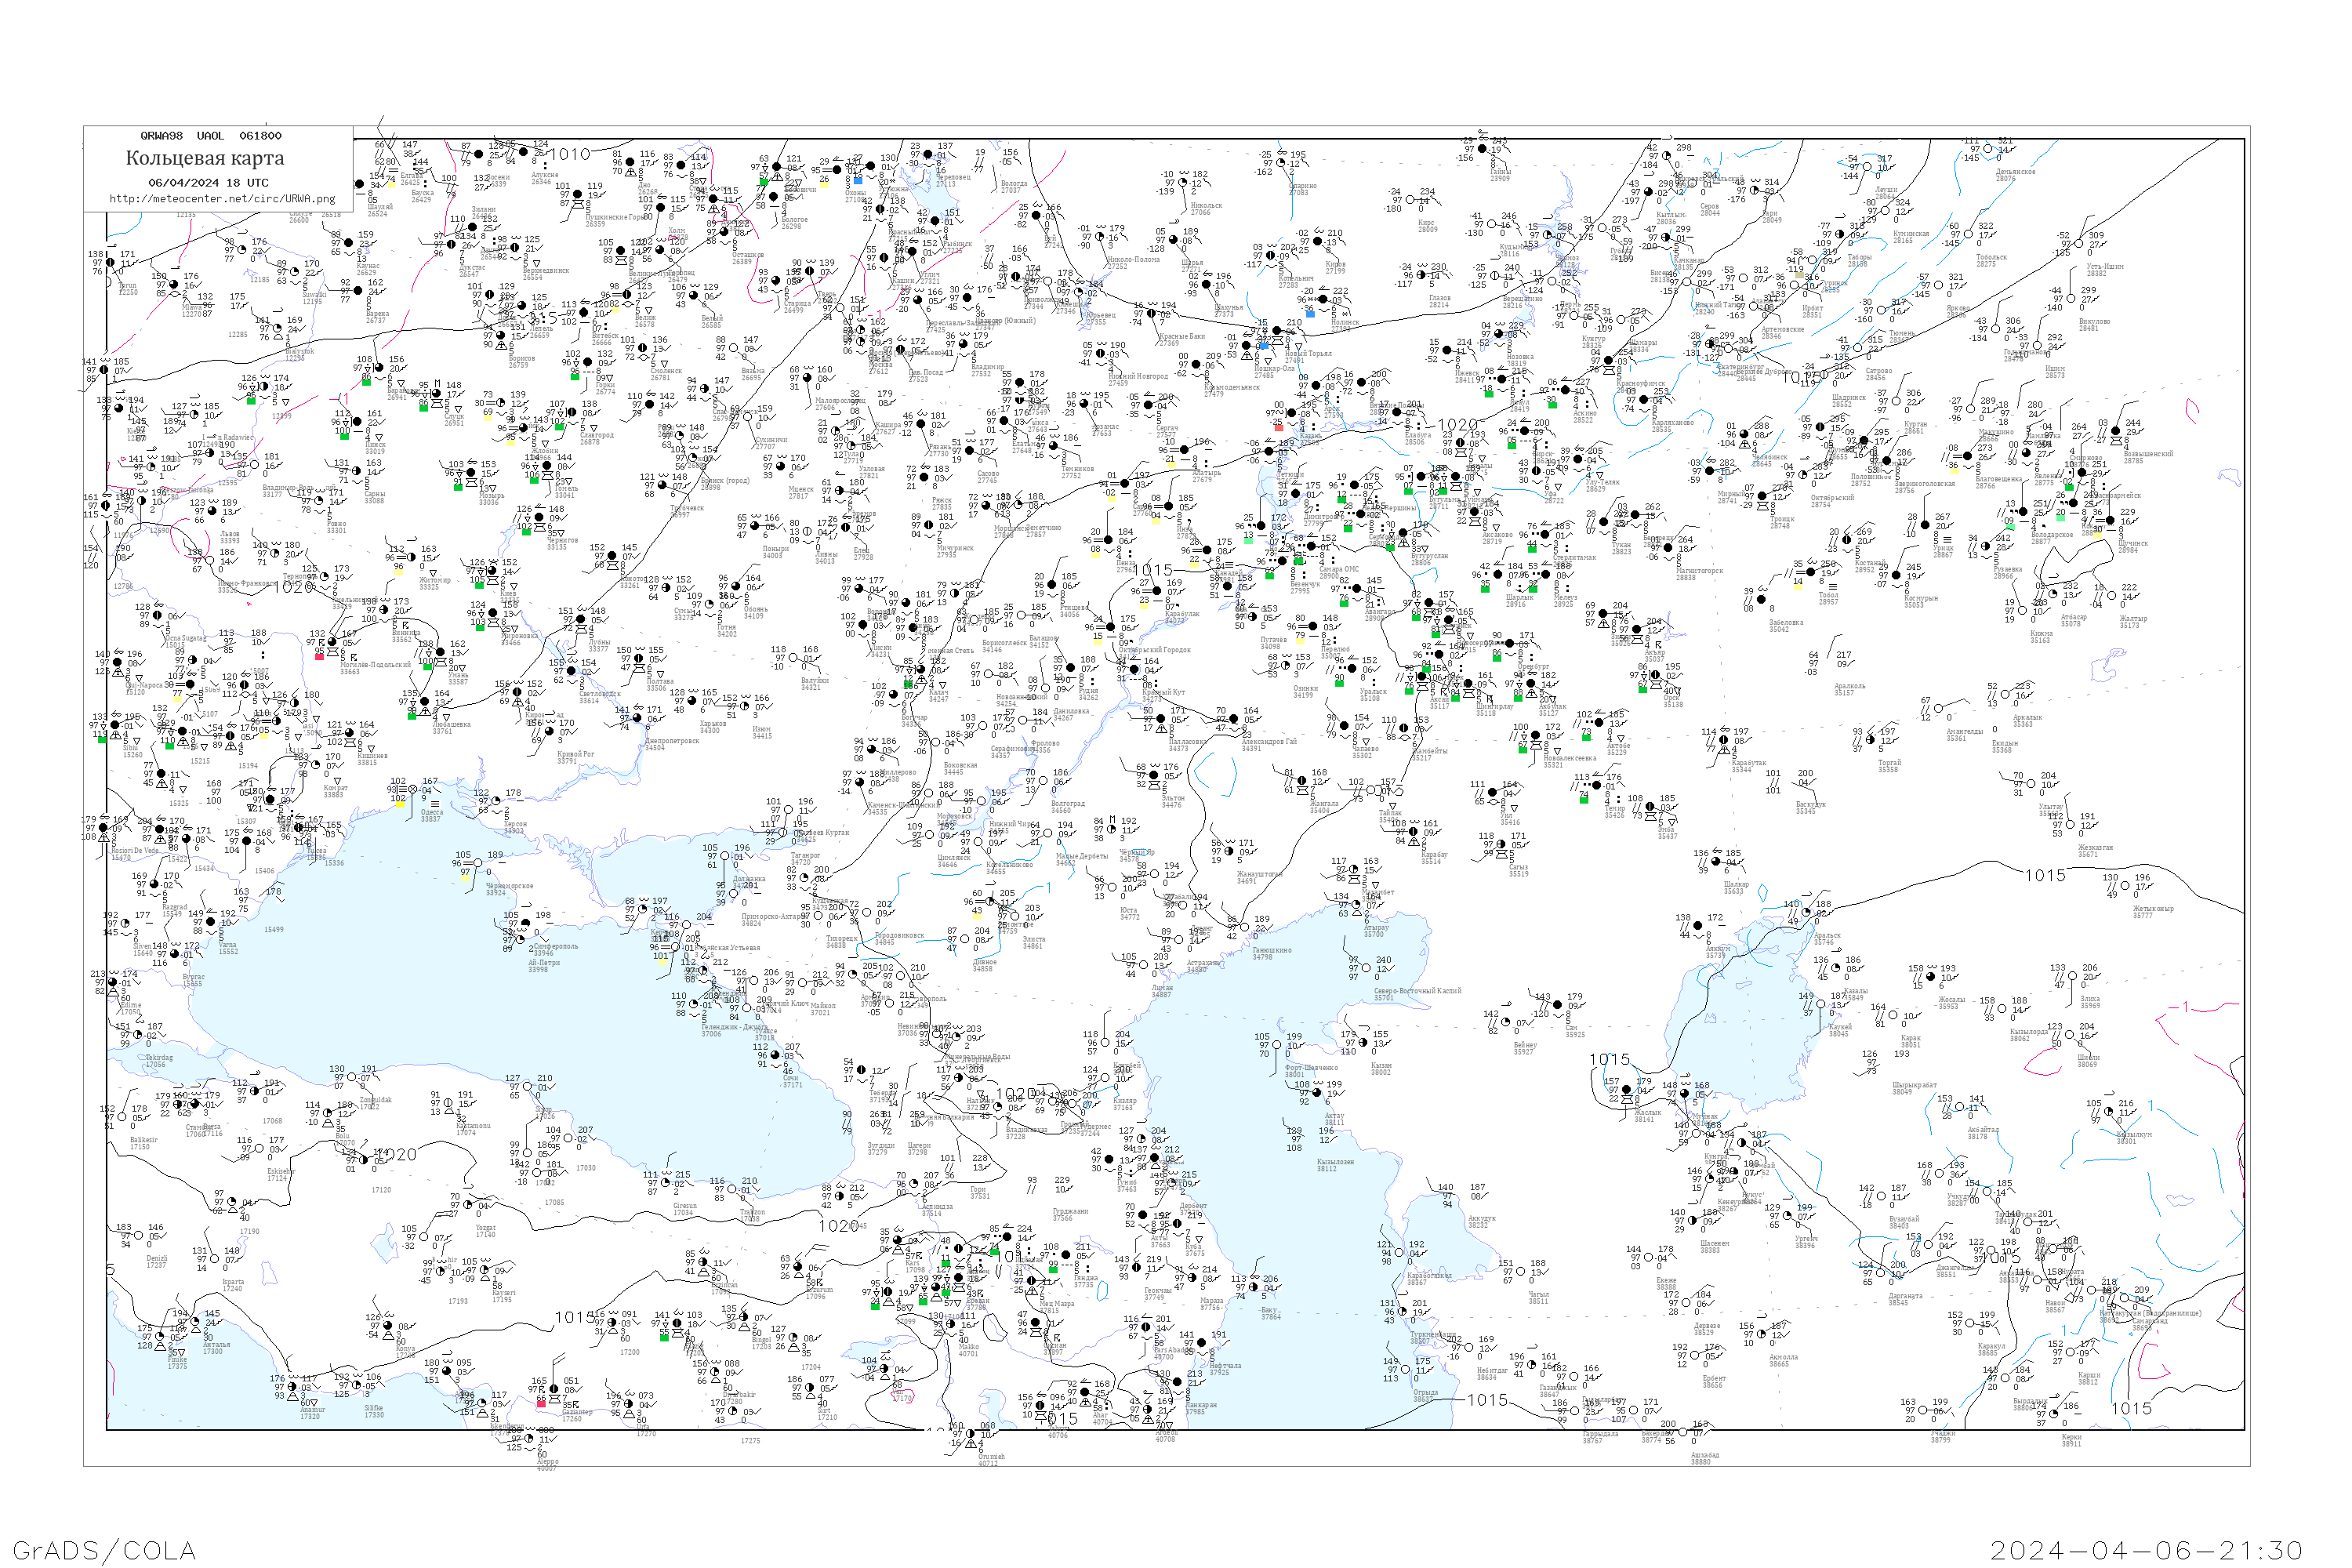The width and height of the screenshot is (2352, 1568).
Task: Click the Кольцевая карта map title
Action: (x=205, y=158)
